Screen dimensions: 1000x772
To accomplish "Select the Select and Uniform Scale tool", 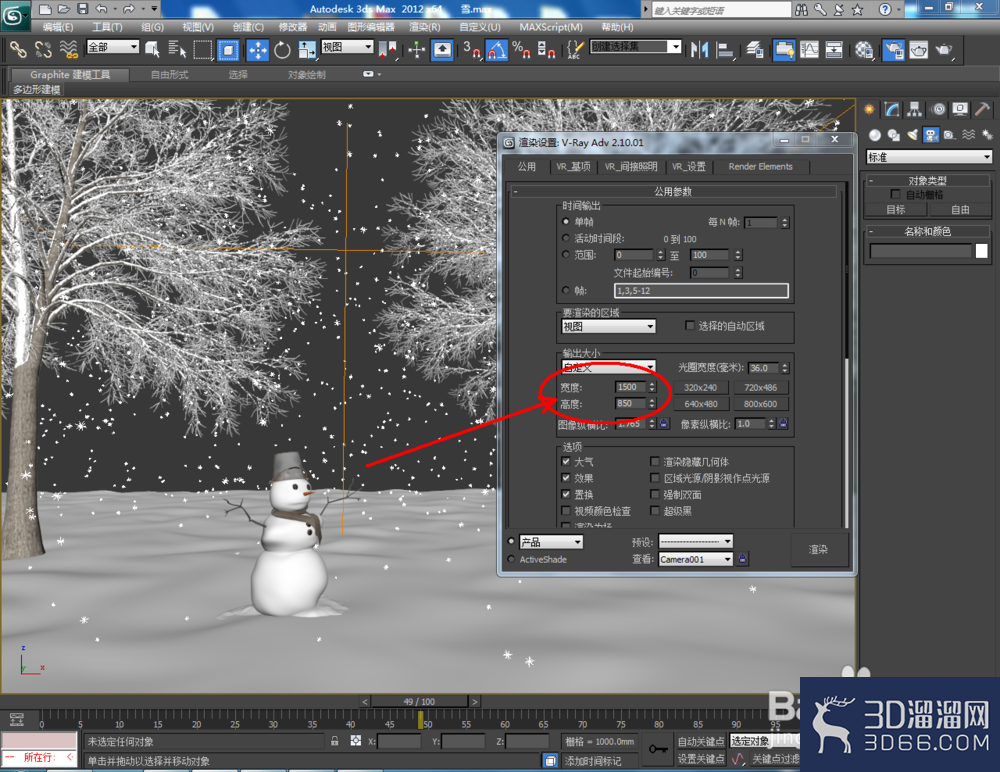I will [x=307, y=50].
